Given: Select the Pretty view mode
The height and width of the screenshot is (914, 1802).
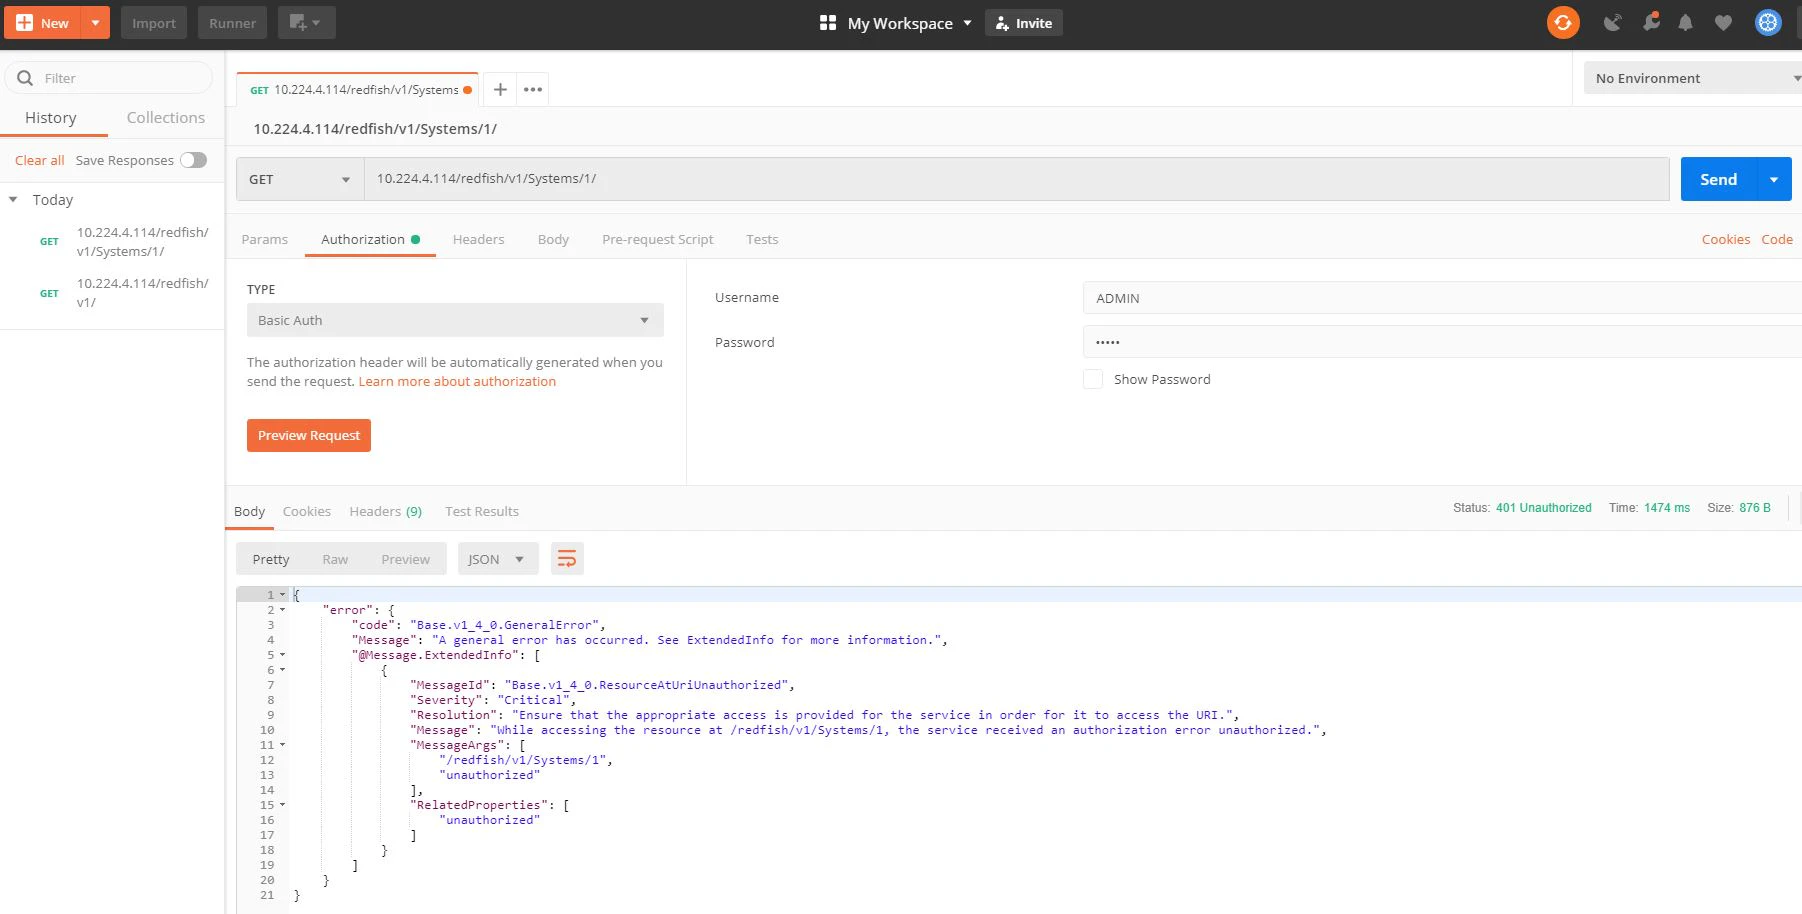Looking at the screenshot, I should pyautogui.click(x=271, y=559).
